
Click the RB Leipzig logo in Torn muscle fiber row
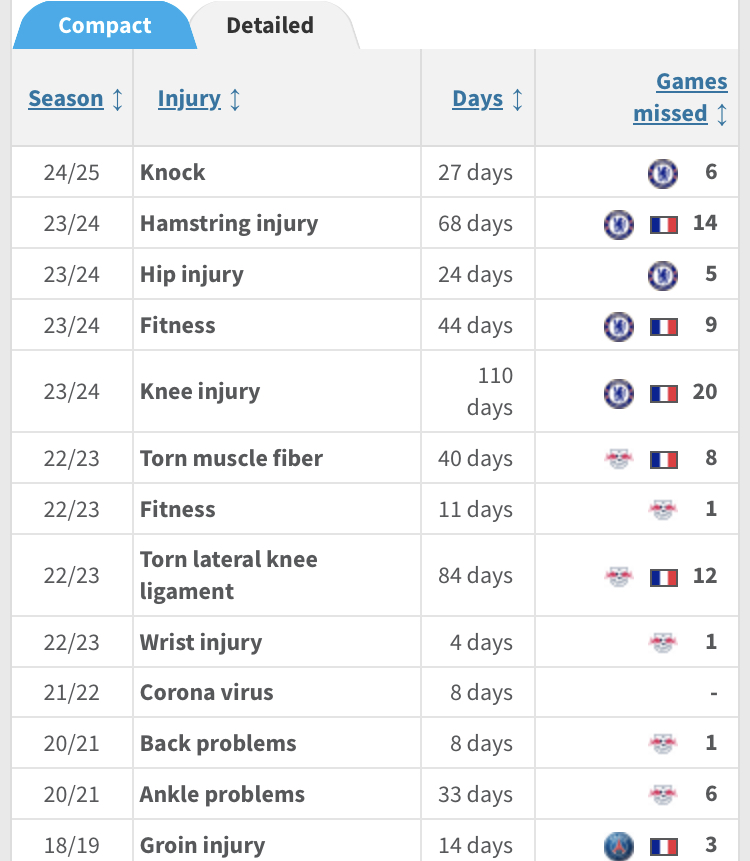(x=619, y=459)
